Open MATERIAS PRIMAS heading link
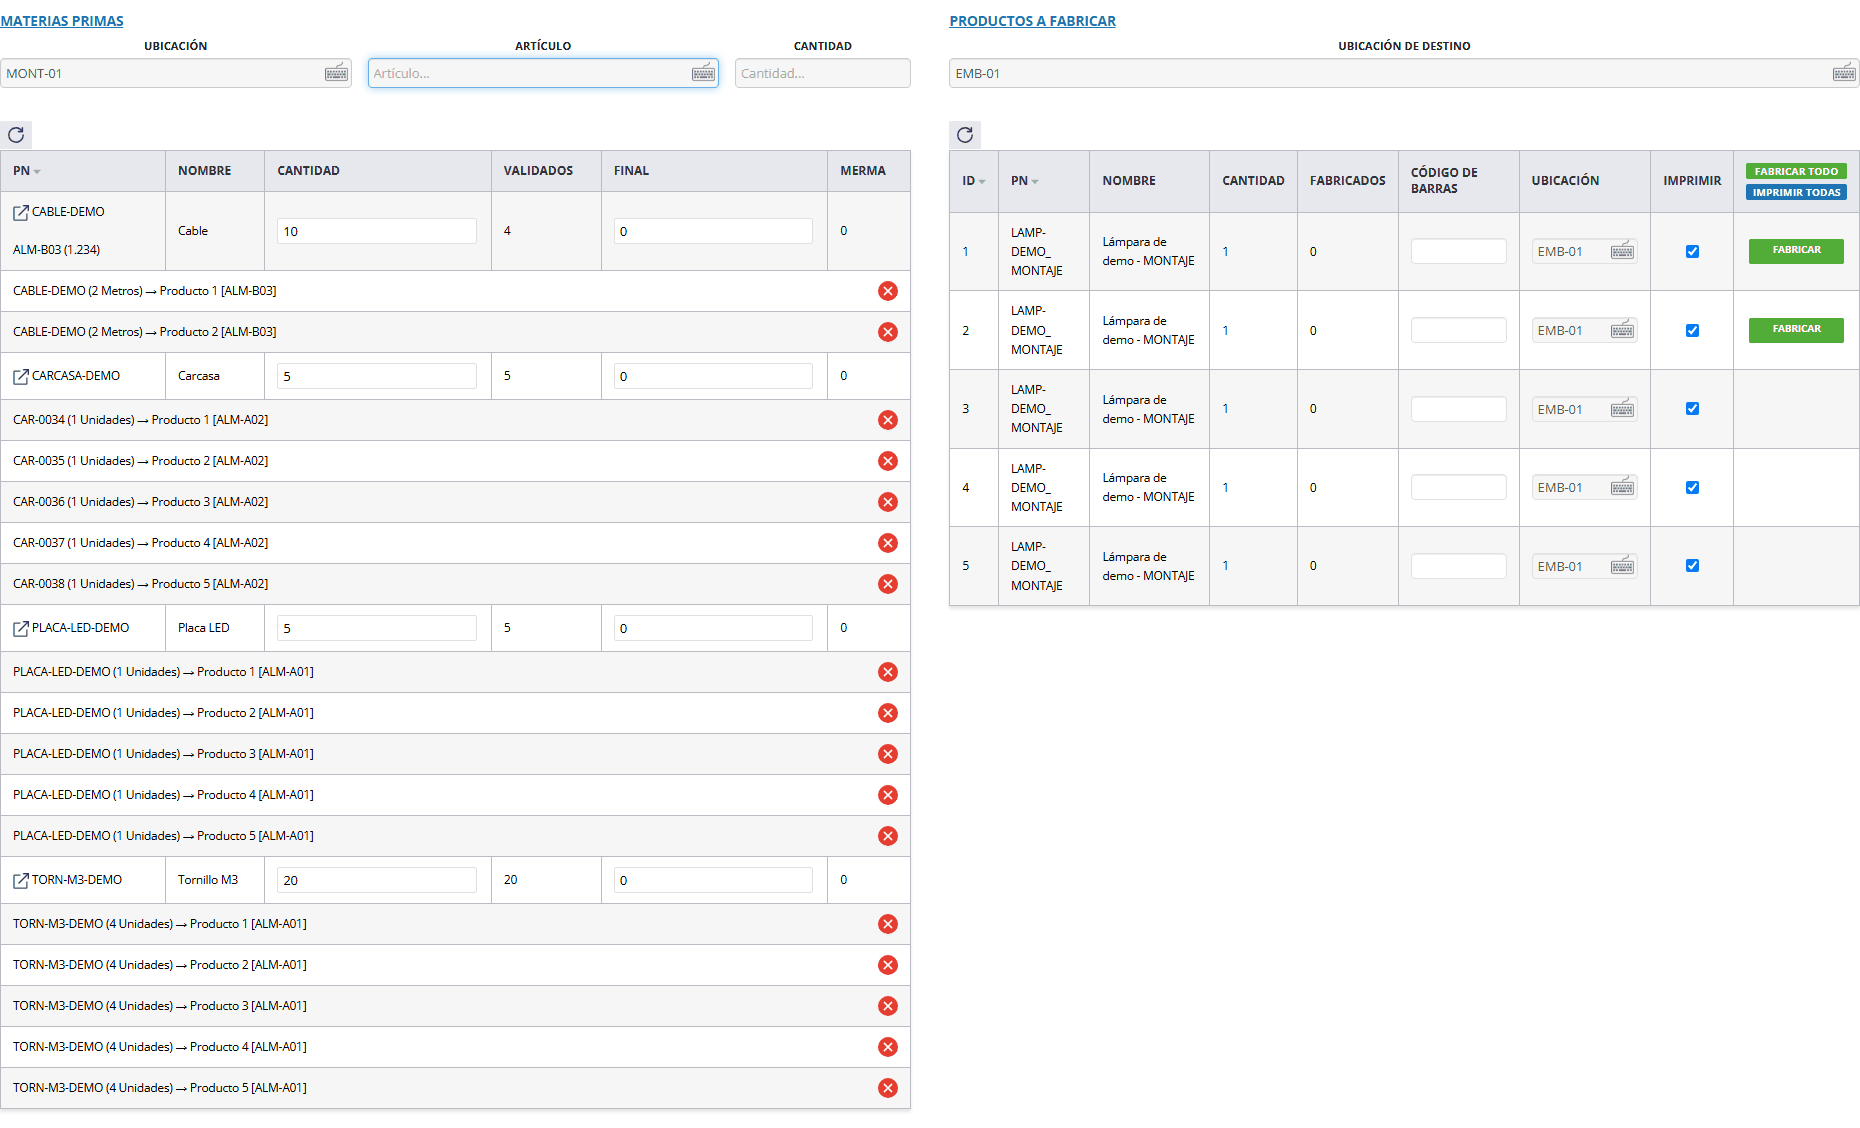 click(62, 21)
